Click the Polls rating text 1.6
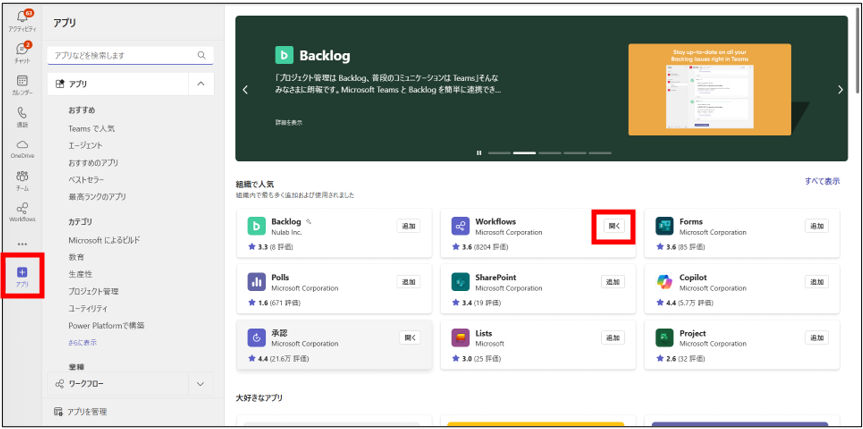863x429 pixels. [x=261, y=303]
